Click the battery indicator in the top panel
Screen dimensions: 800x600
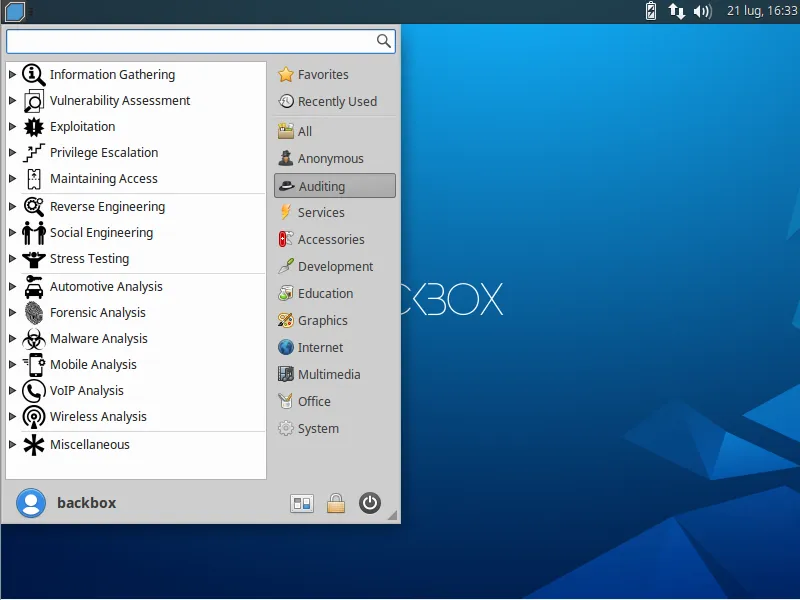pyautogui.click(x=651, y=11)
